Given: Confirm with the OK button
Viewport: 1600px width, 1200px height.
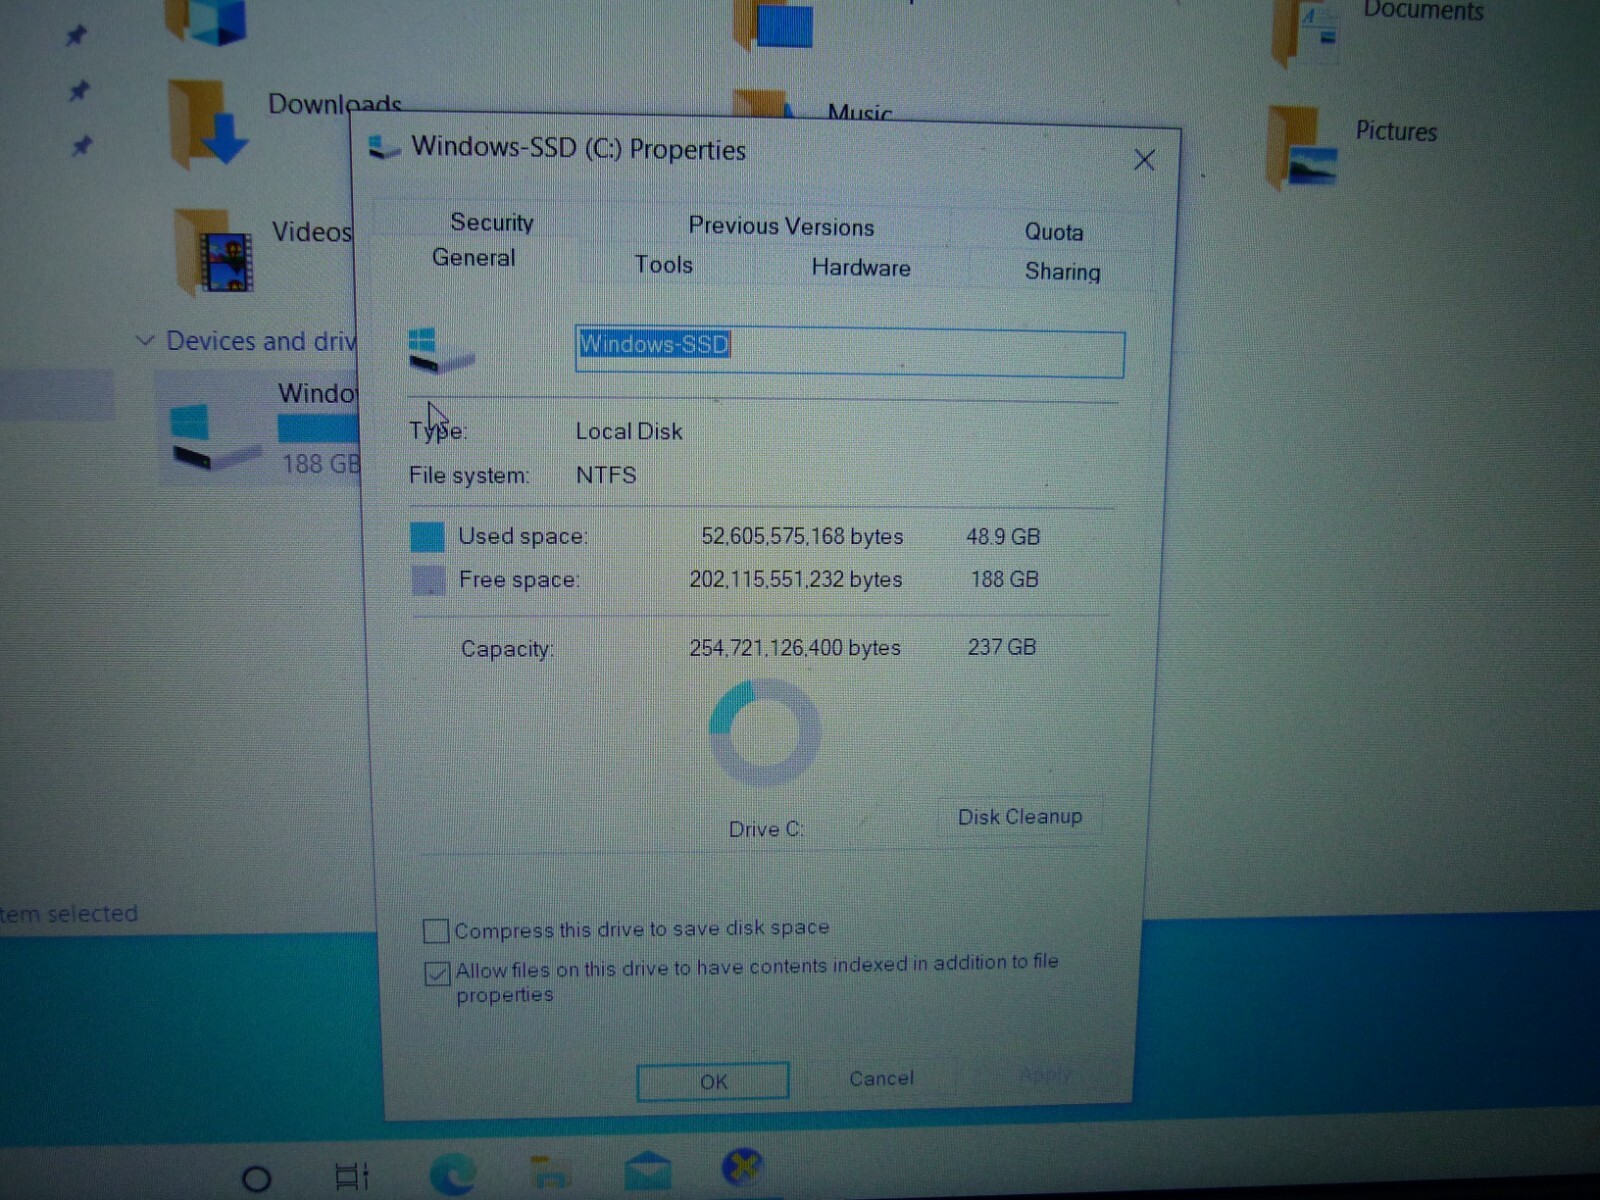Looking at the screenshot, I should coord(713,1081).
